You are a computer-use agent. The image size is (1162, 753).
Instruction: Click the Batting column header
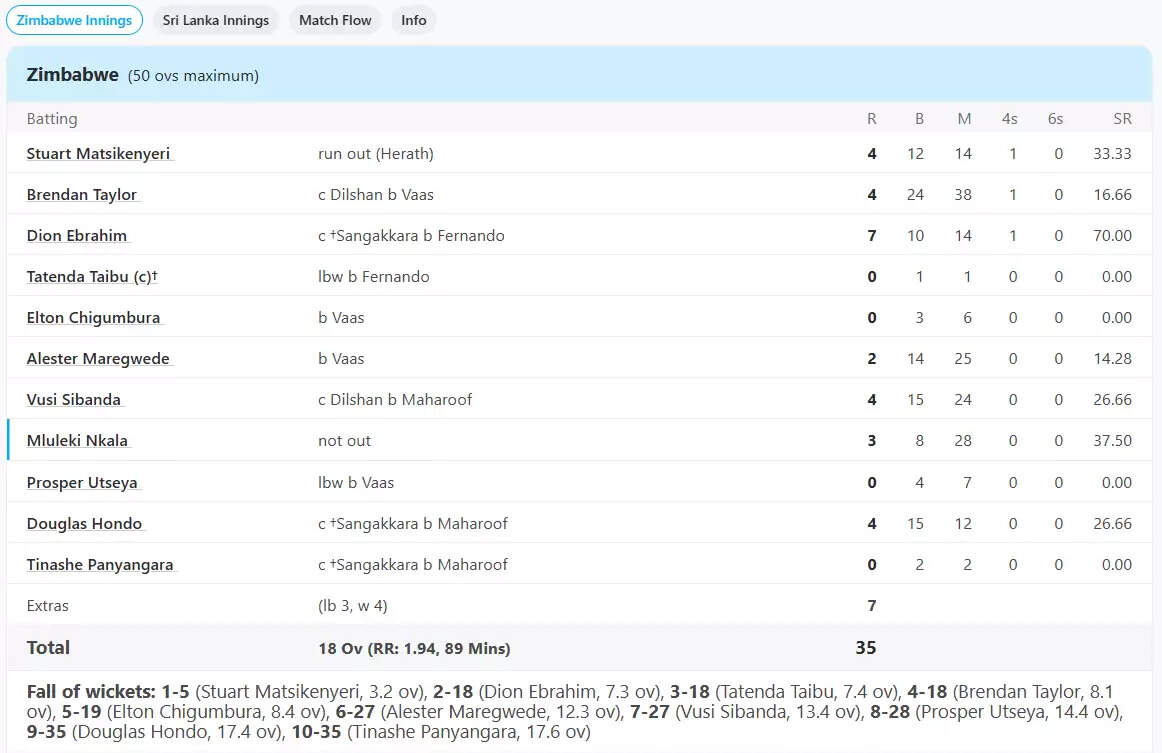[52, 119]
